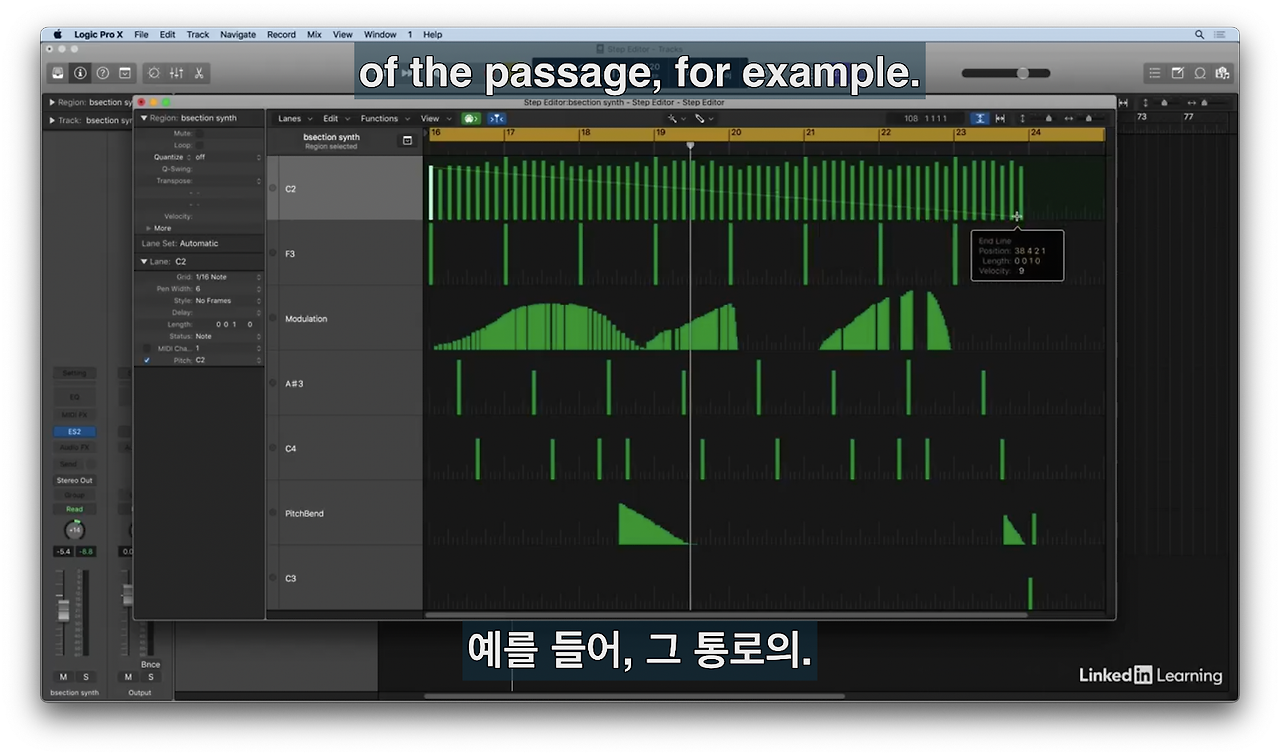Toggle the Region Loop checkbox
The image size is (1280, 756).
pos(199,145)
